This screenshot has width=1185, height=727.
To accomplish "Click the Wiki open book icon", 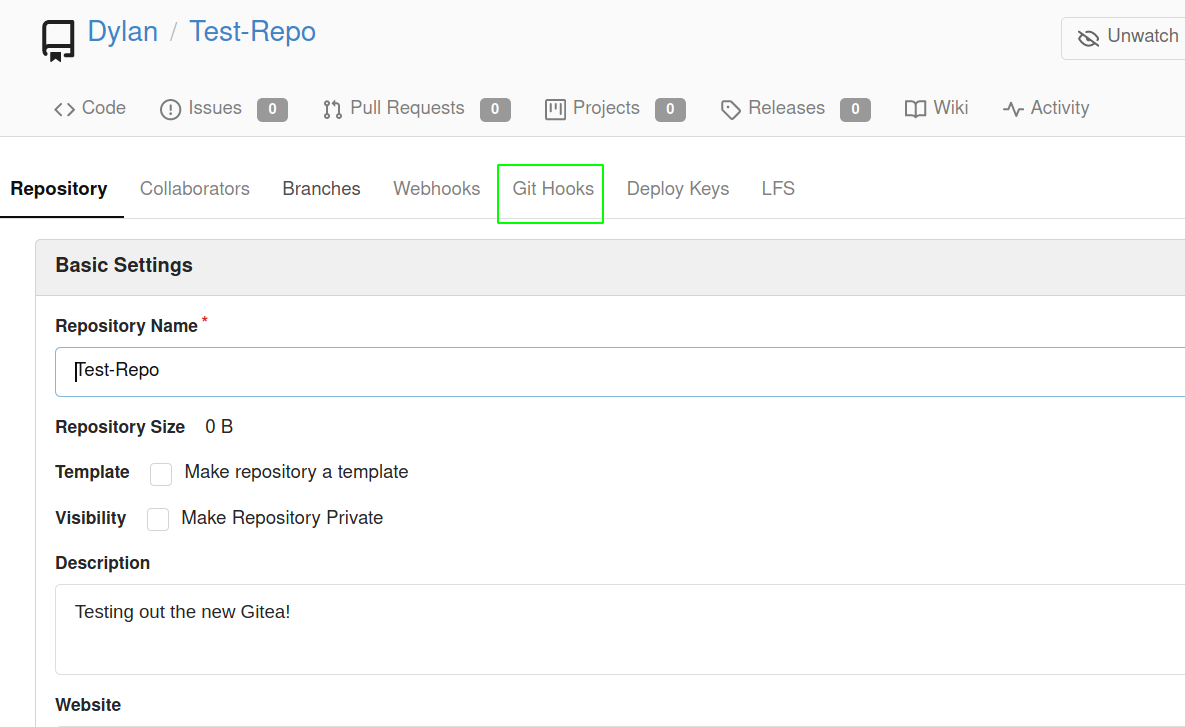I will [915, 110].
